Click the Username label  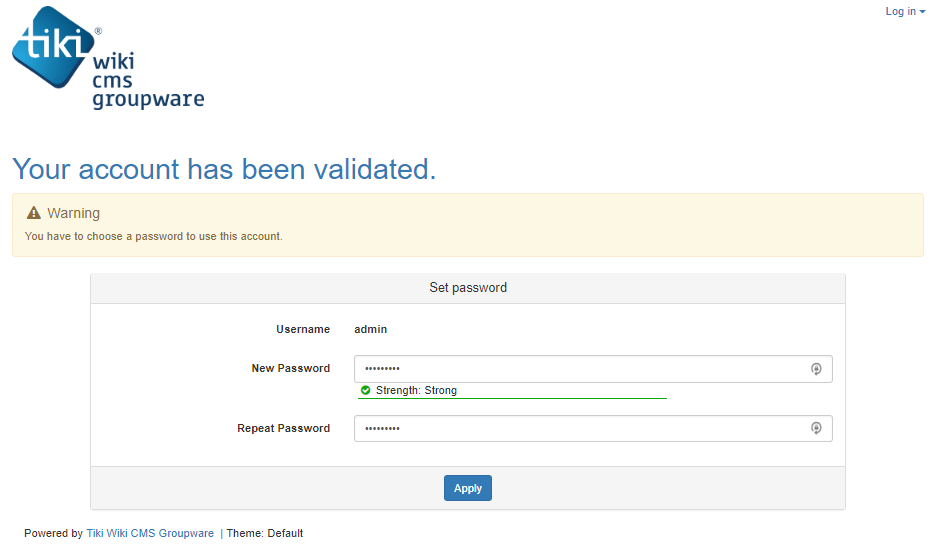point(302,330)
